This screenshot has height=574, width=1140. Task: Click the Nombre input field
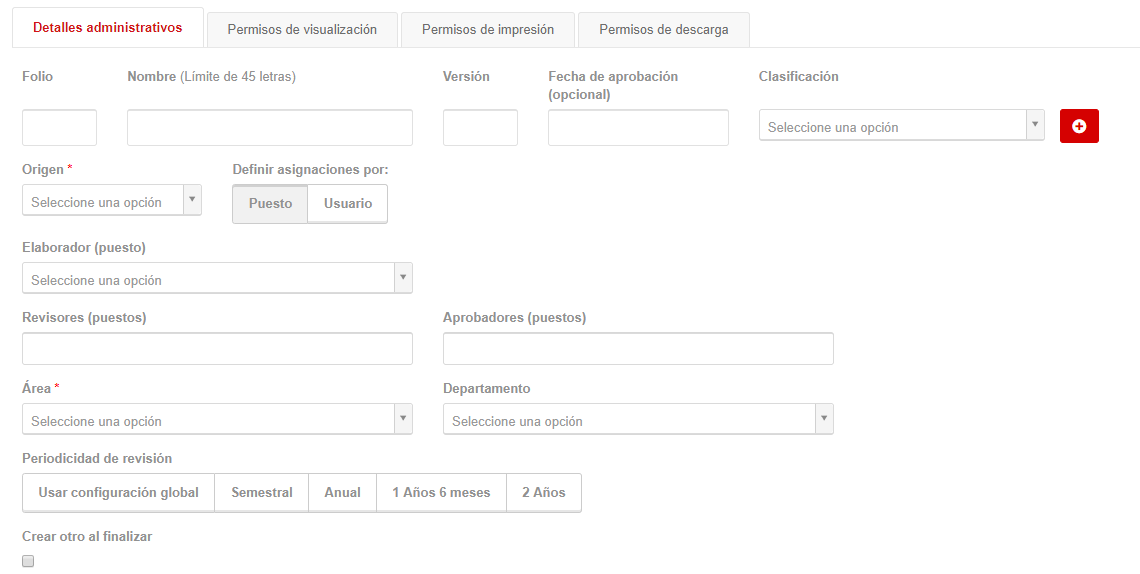pos(270,128)
